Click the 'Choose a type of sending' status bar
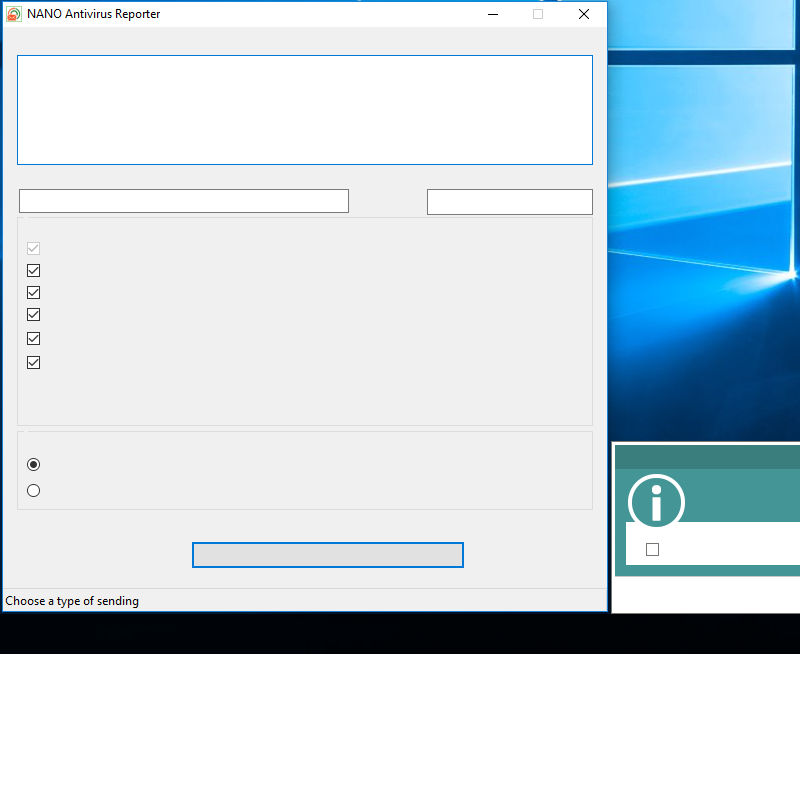The width and height of the screenshot is (800, 800). pos(72,601)
